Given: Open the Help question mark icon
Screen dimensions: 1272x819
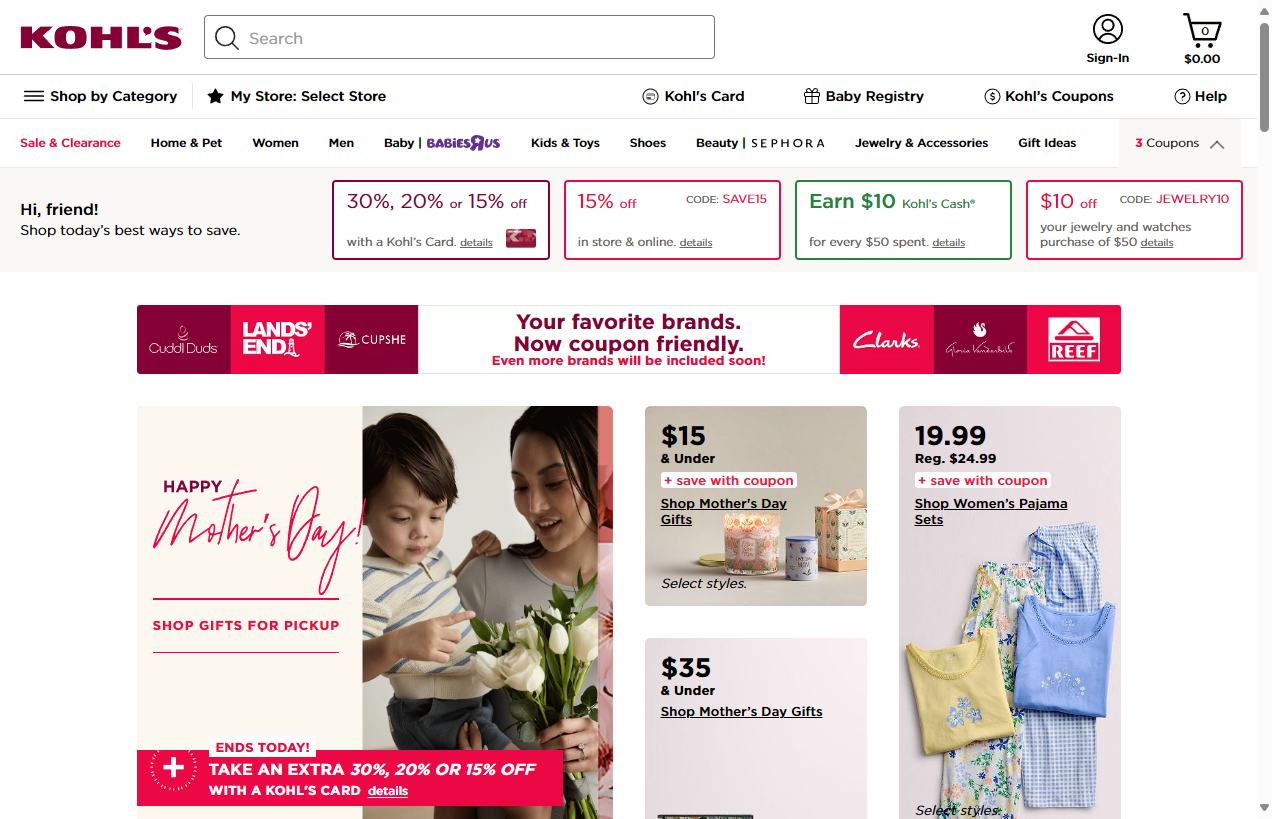Looking at the screenshot, I should tap(1182, 96).
